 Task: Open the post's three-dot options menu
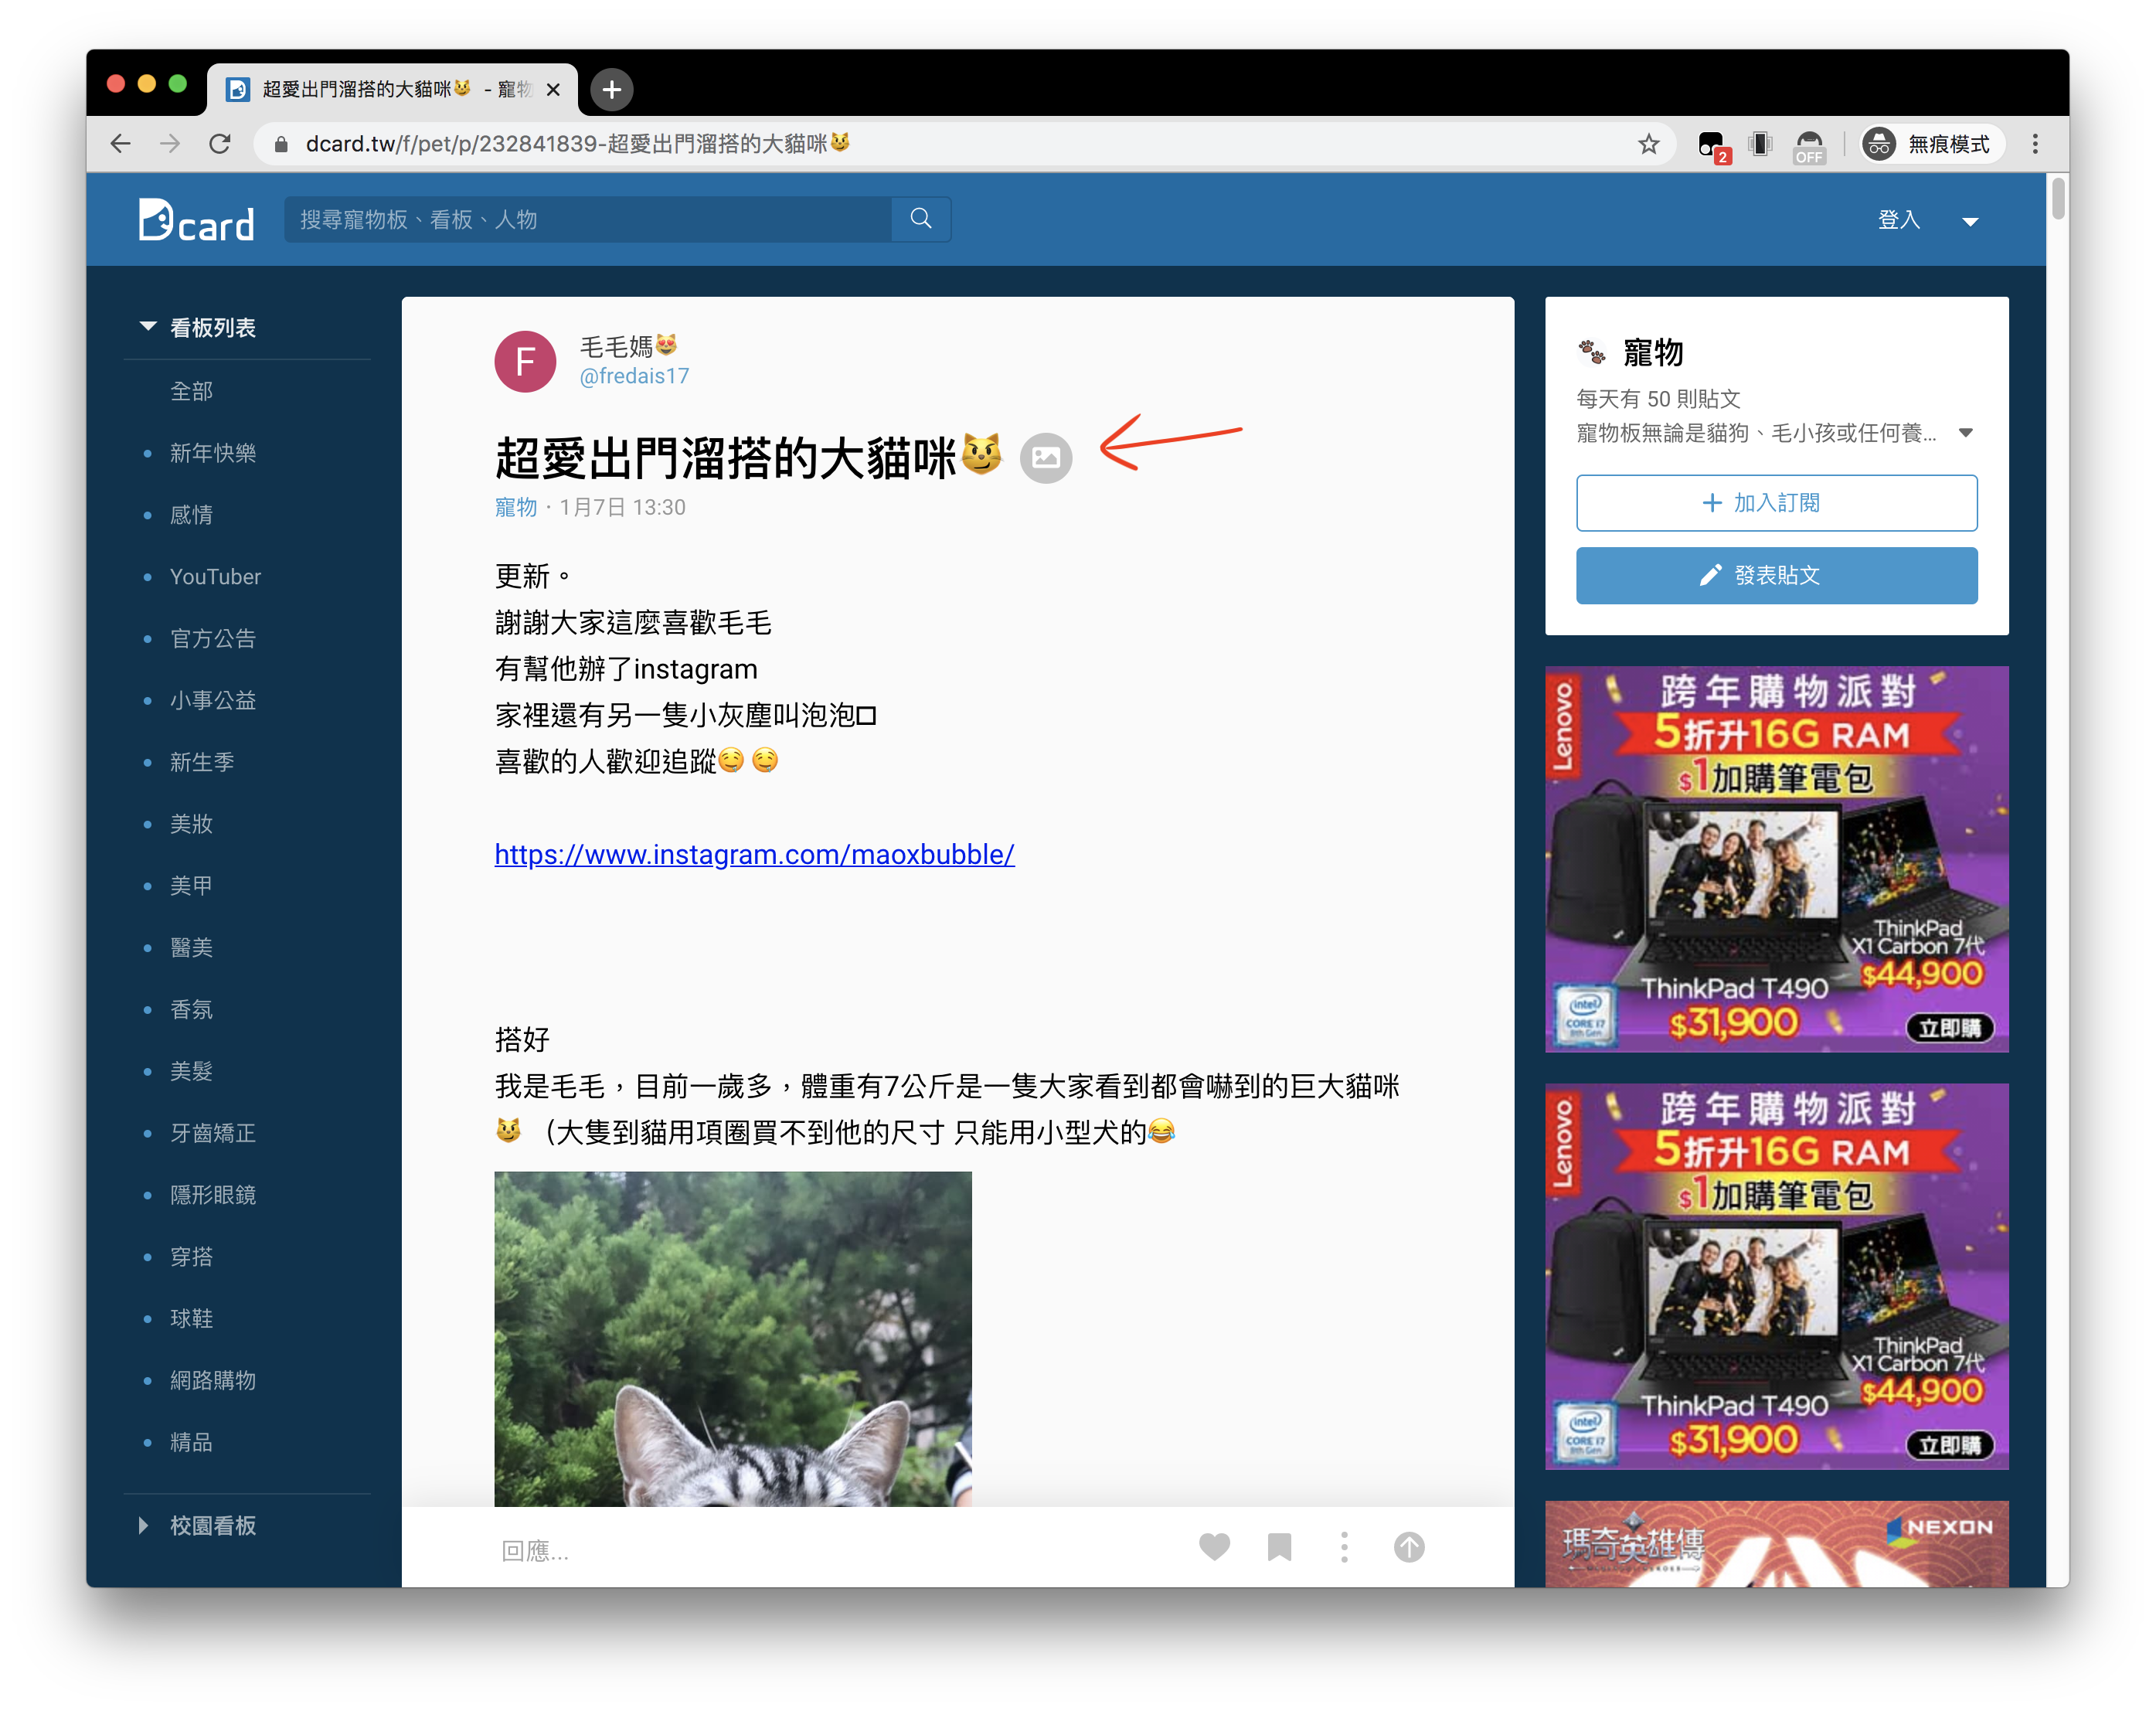click(x=1344, y=1547)
